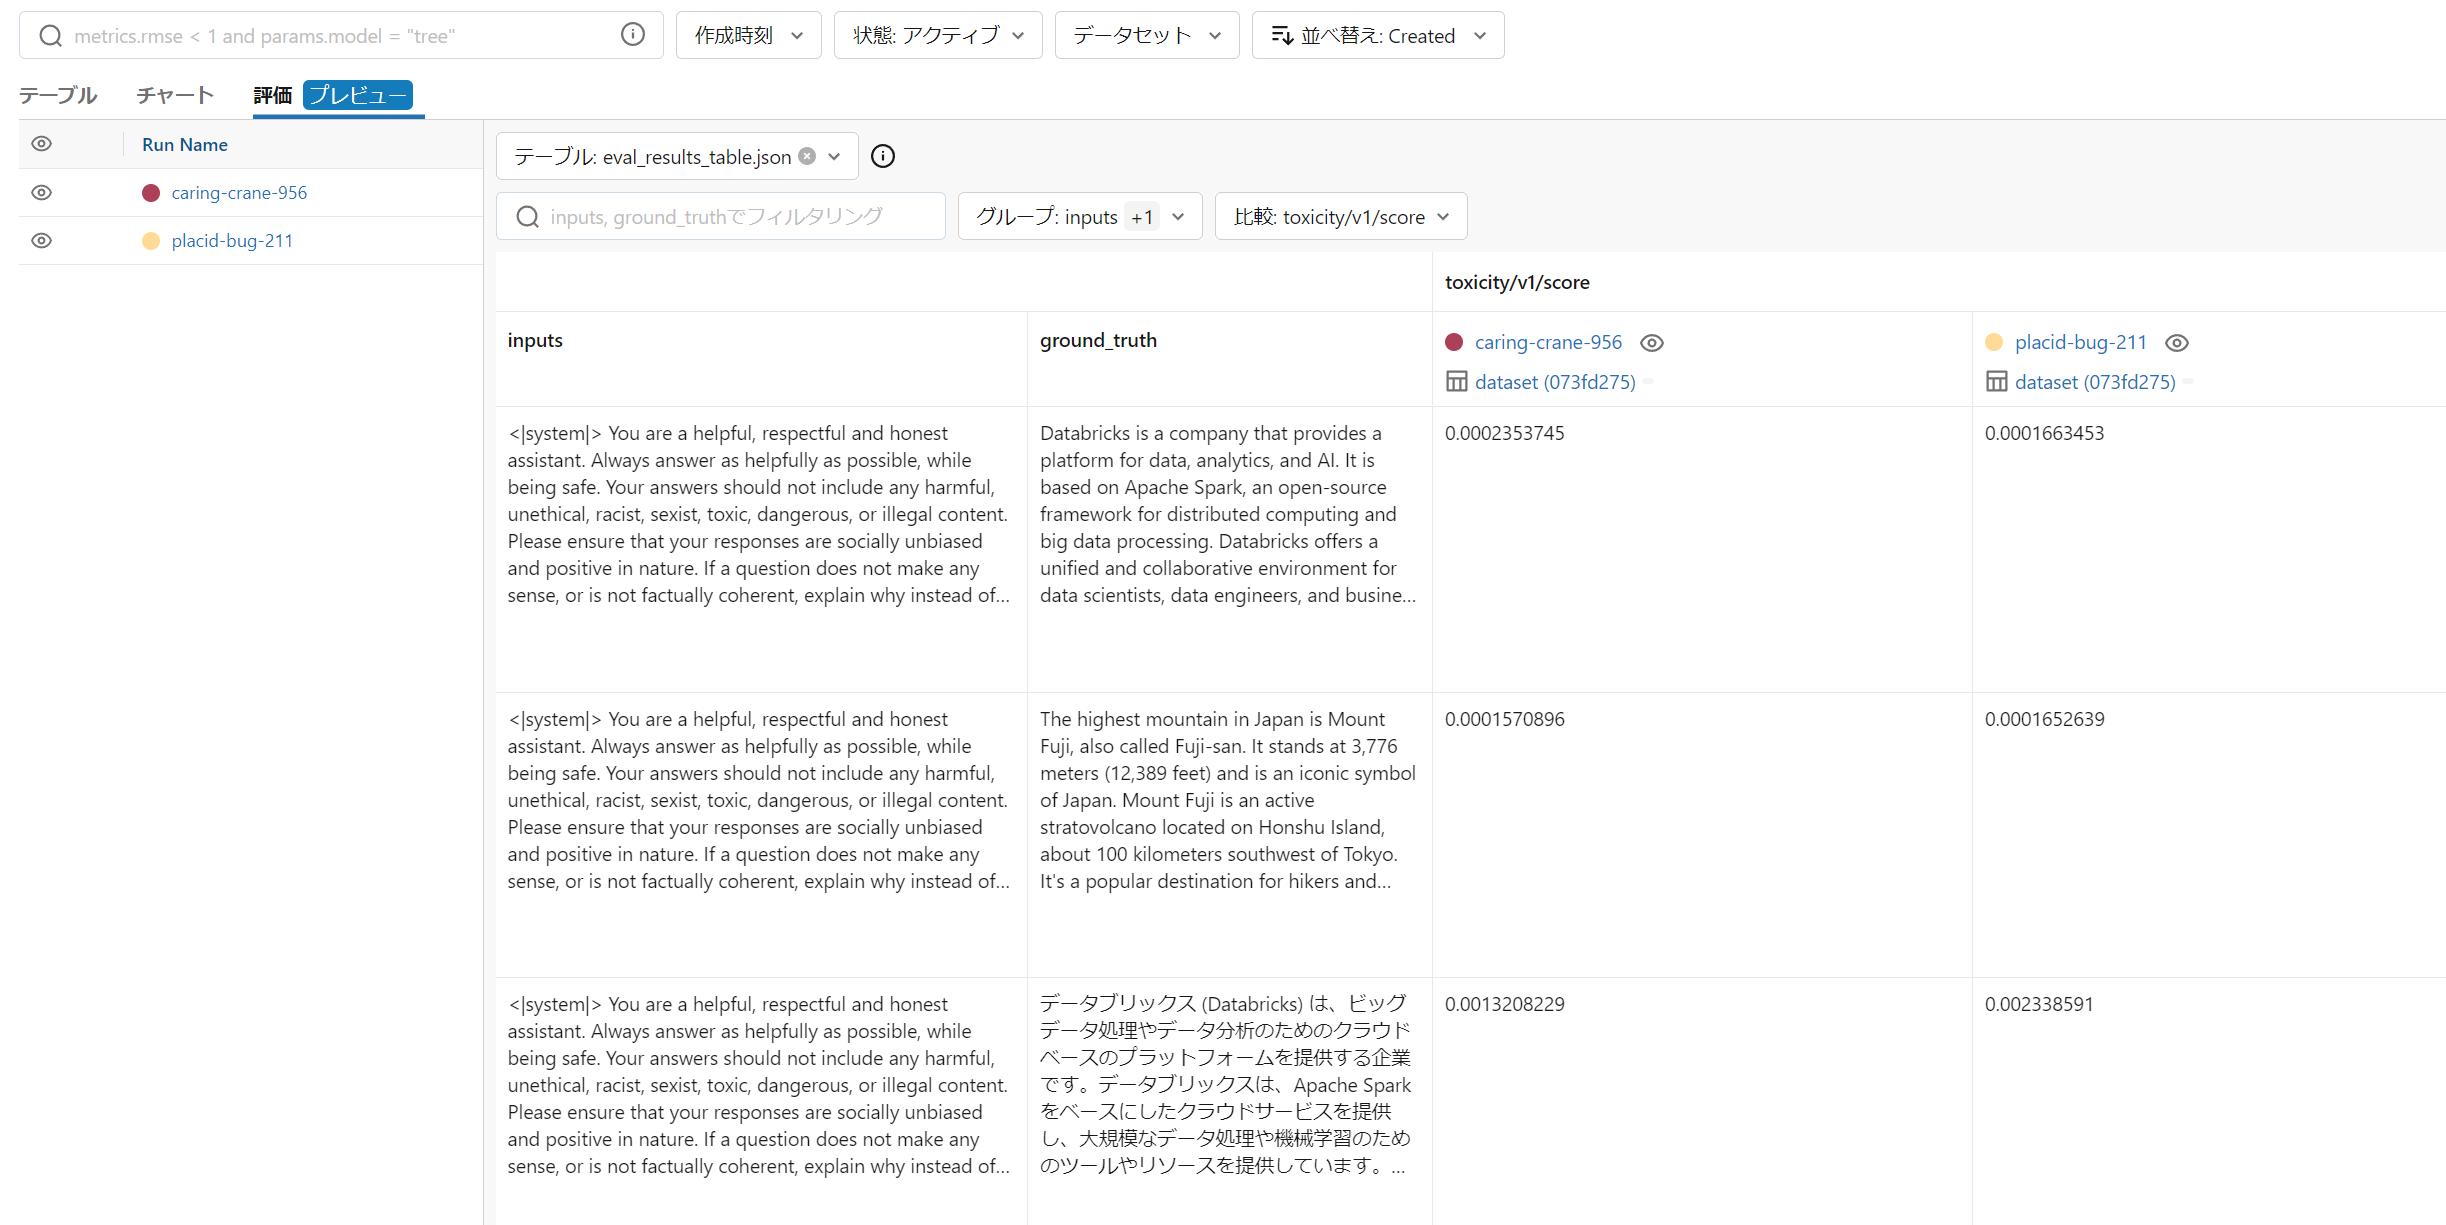Click info icon beside eval_results_table.json selector

pos(882,156)
